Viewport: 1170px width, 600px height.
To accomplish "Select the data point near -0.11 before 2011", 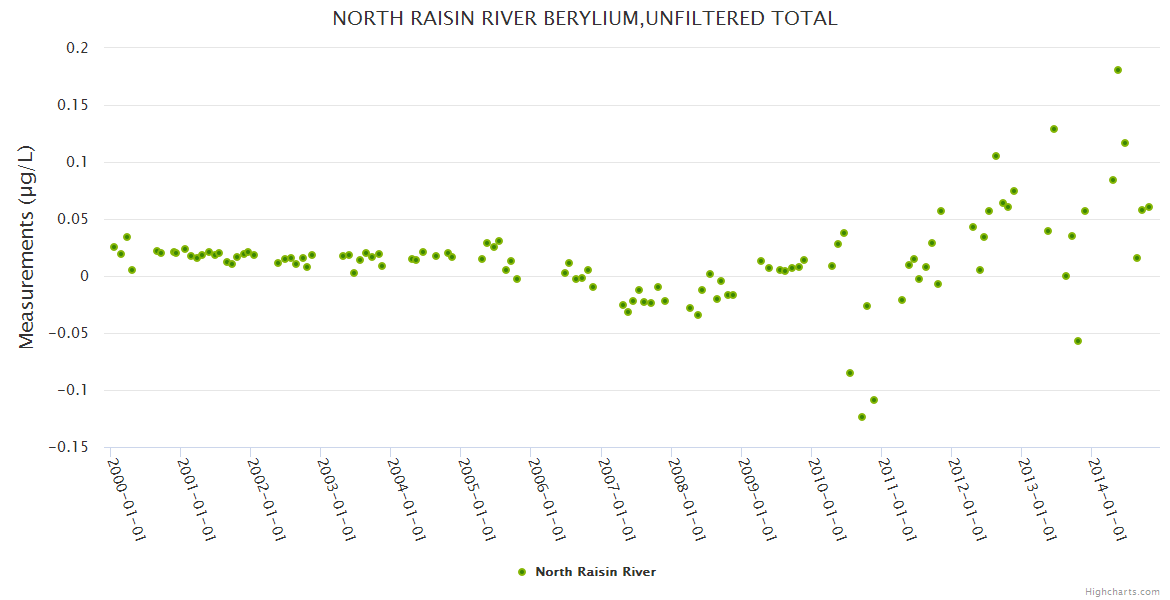I will [x=874, y=400].
